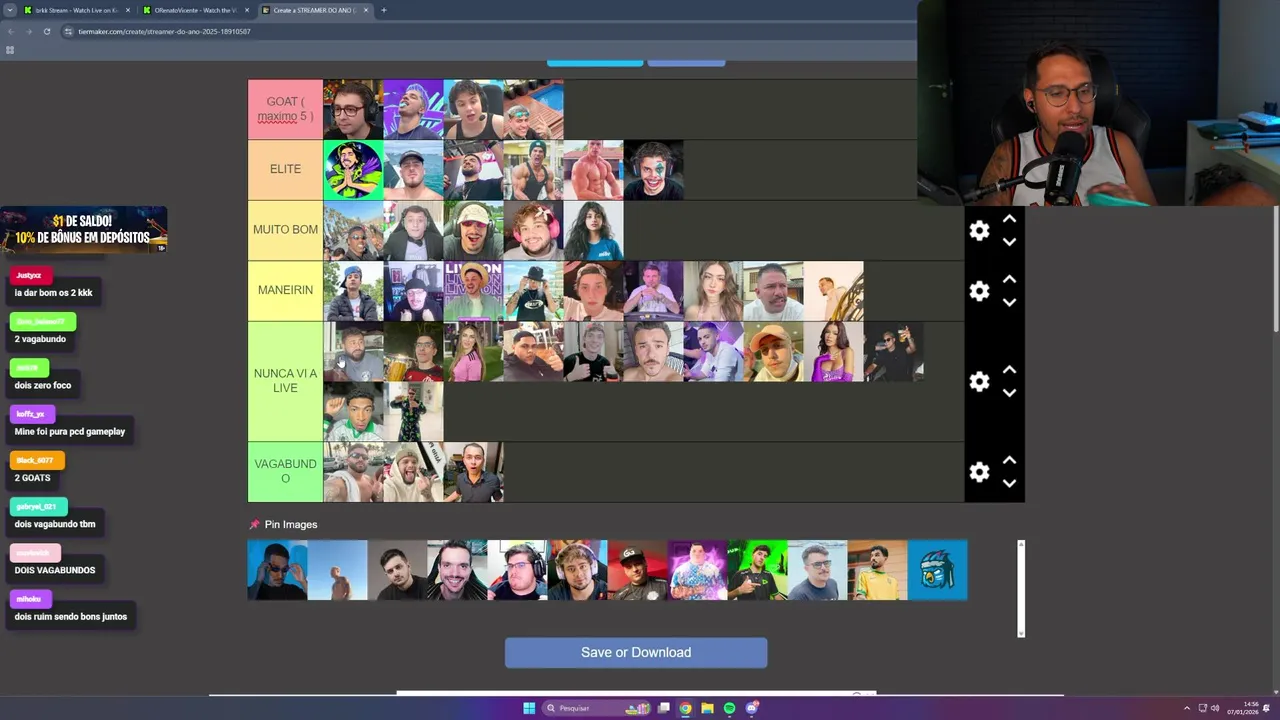Open settings gear for VAGABUNDO row
Image resolution: width=1280 pixels, height=720 pixels.
[x=979, y=472]
